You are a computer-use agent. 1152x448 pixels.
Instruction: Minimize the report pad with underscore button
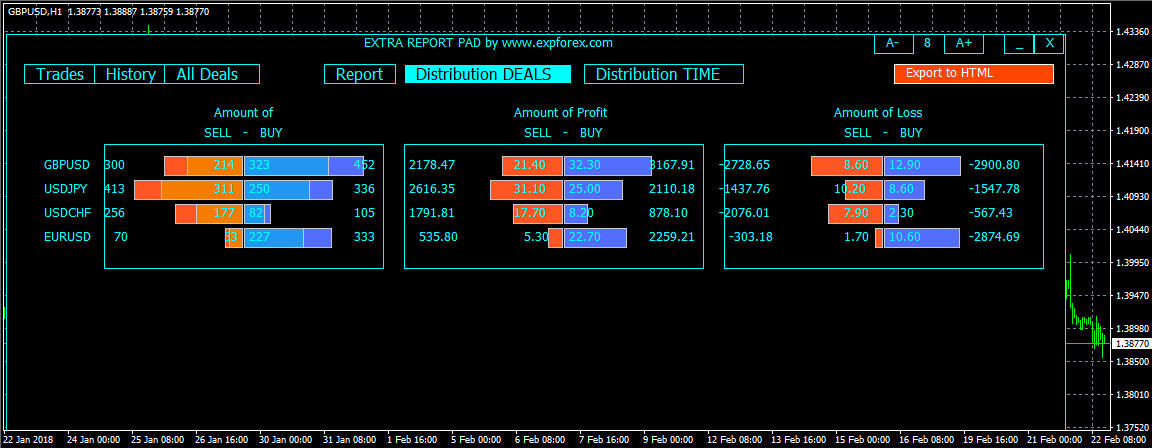tap(1019, 43)
